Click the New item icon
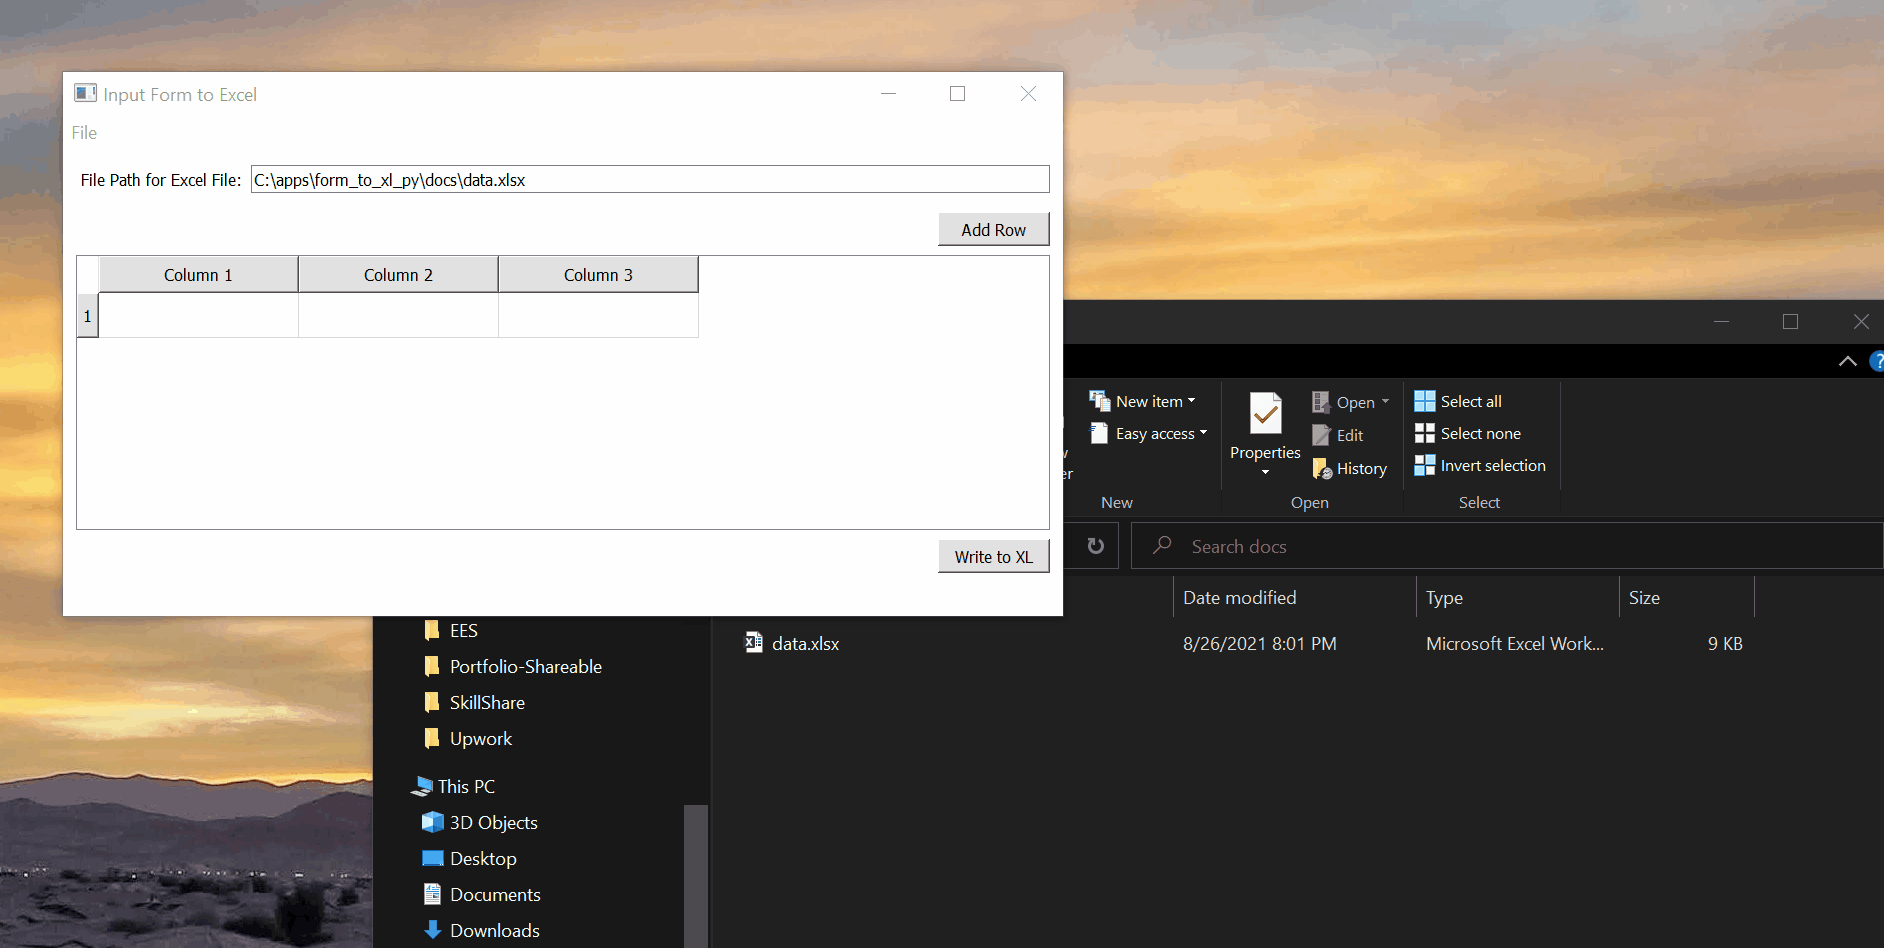This screenshot has height=948, width=1884. click(x=1101, y=400)
